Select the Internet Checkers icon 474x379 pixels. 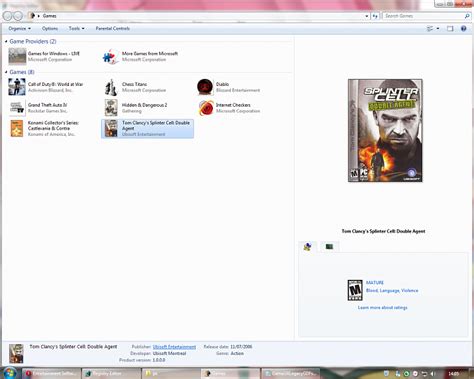click(206, 108)
